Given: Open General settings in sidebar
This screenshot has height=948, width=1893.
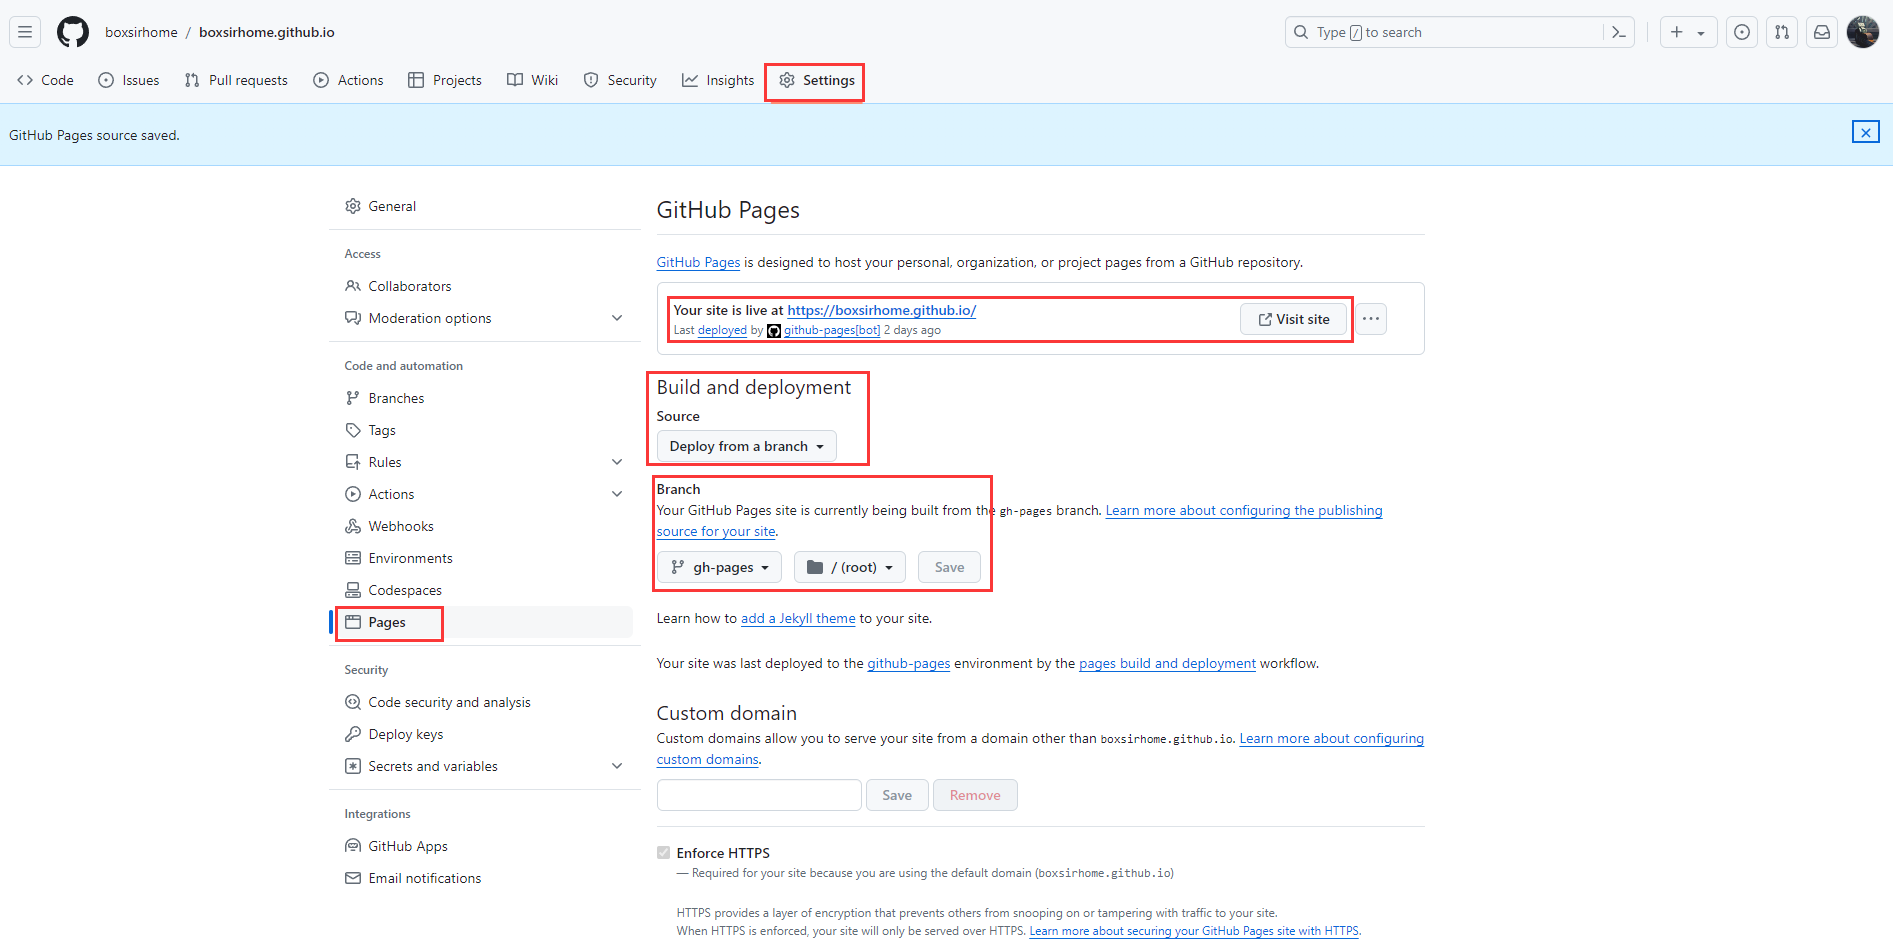Looking at the screenshot, I should pos(484,206).
